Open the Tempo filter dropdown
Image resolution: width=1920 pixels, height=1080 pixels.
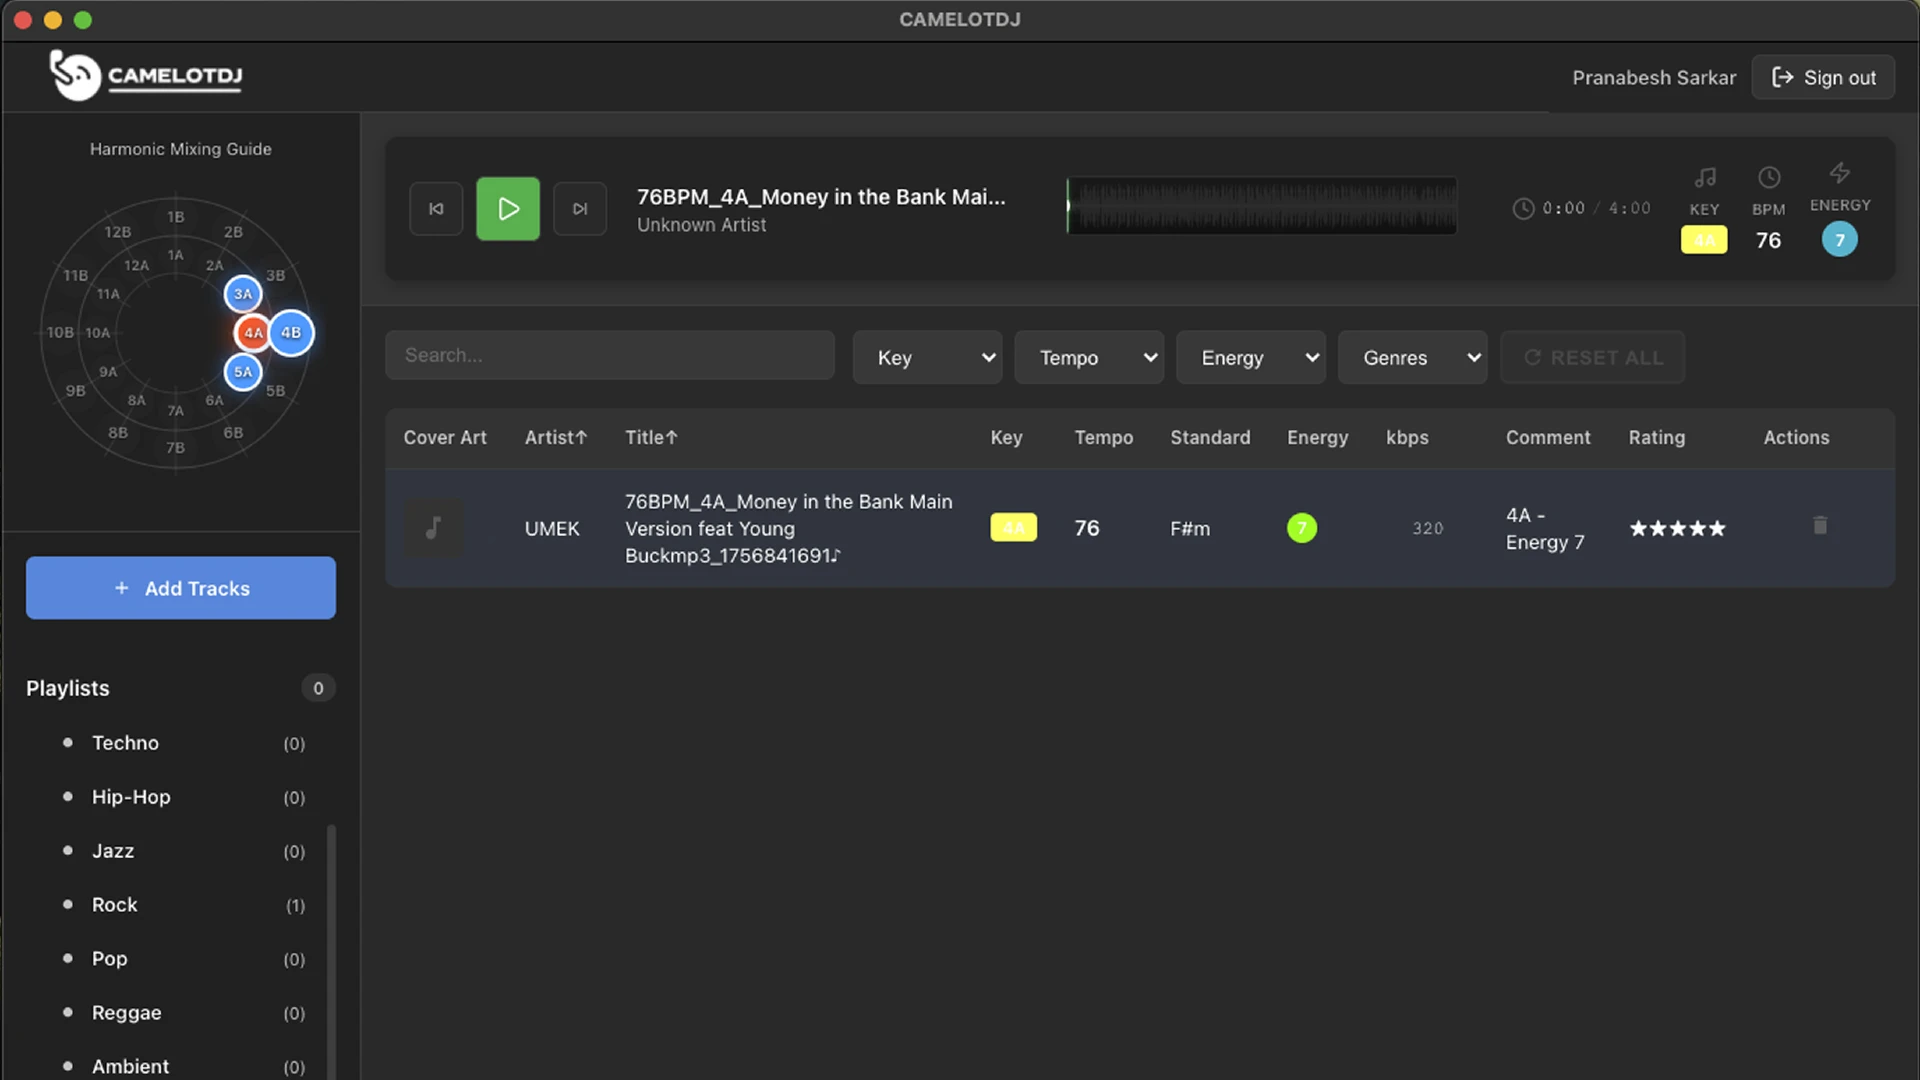click(x=1089, y=357)
